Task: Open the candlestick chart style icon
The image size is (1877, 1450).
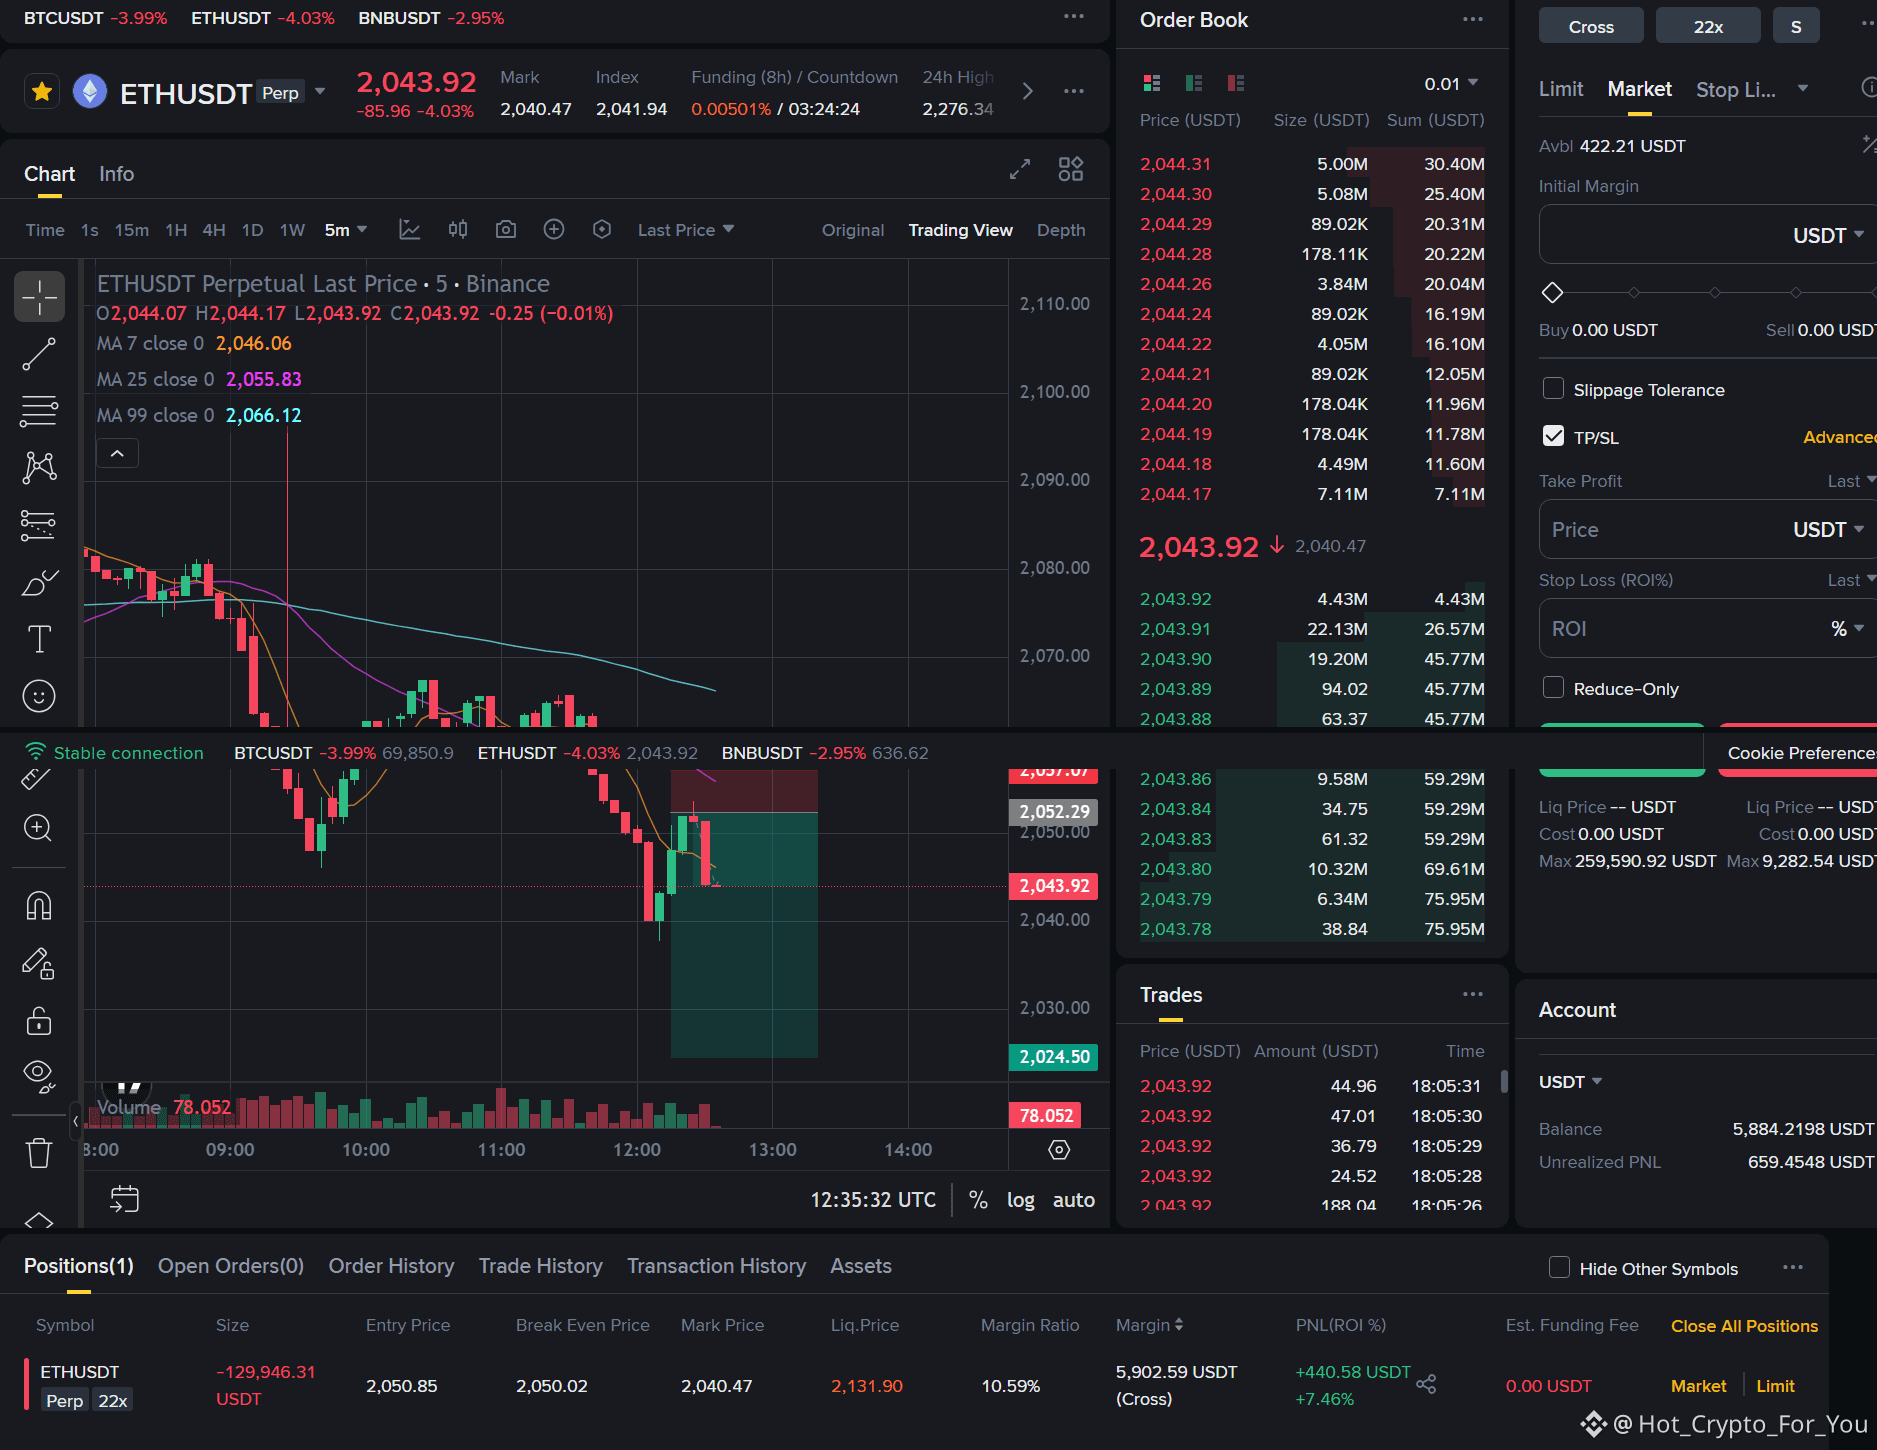Action: coord(458,230)
